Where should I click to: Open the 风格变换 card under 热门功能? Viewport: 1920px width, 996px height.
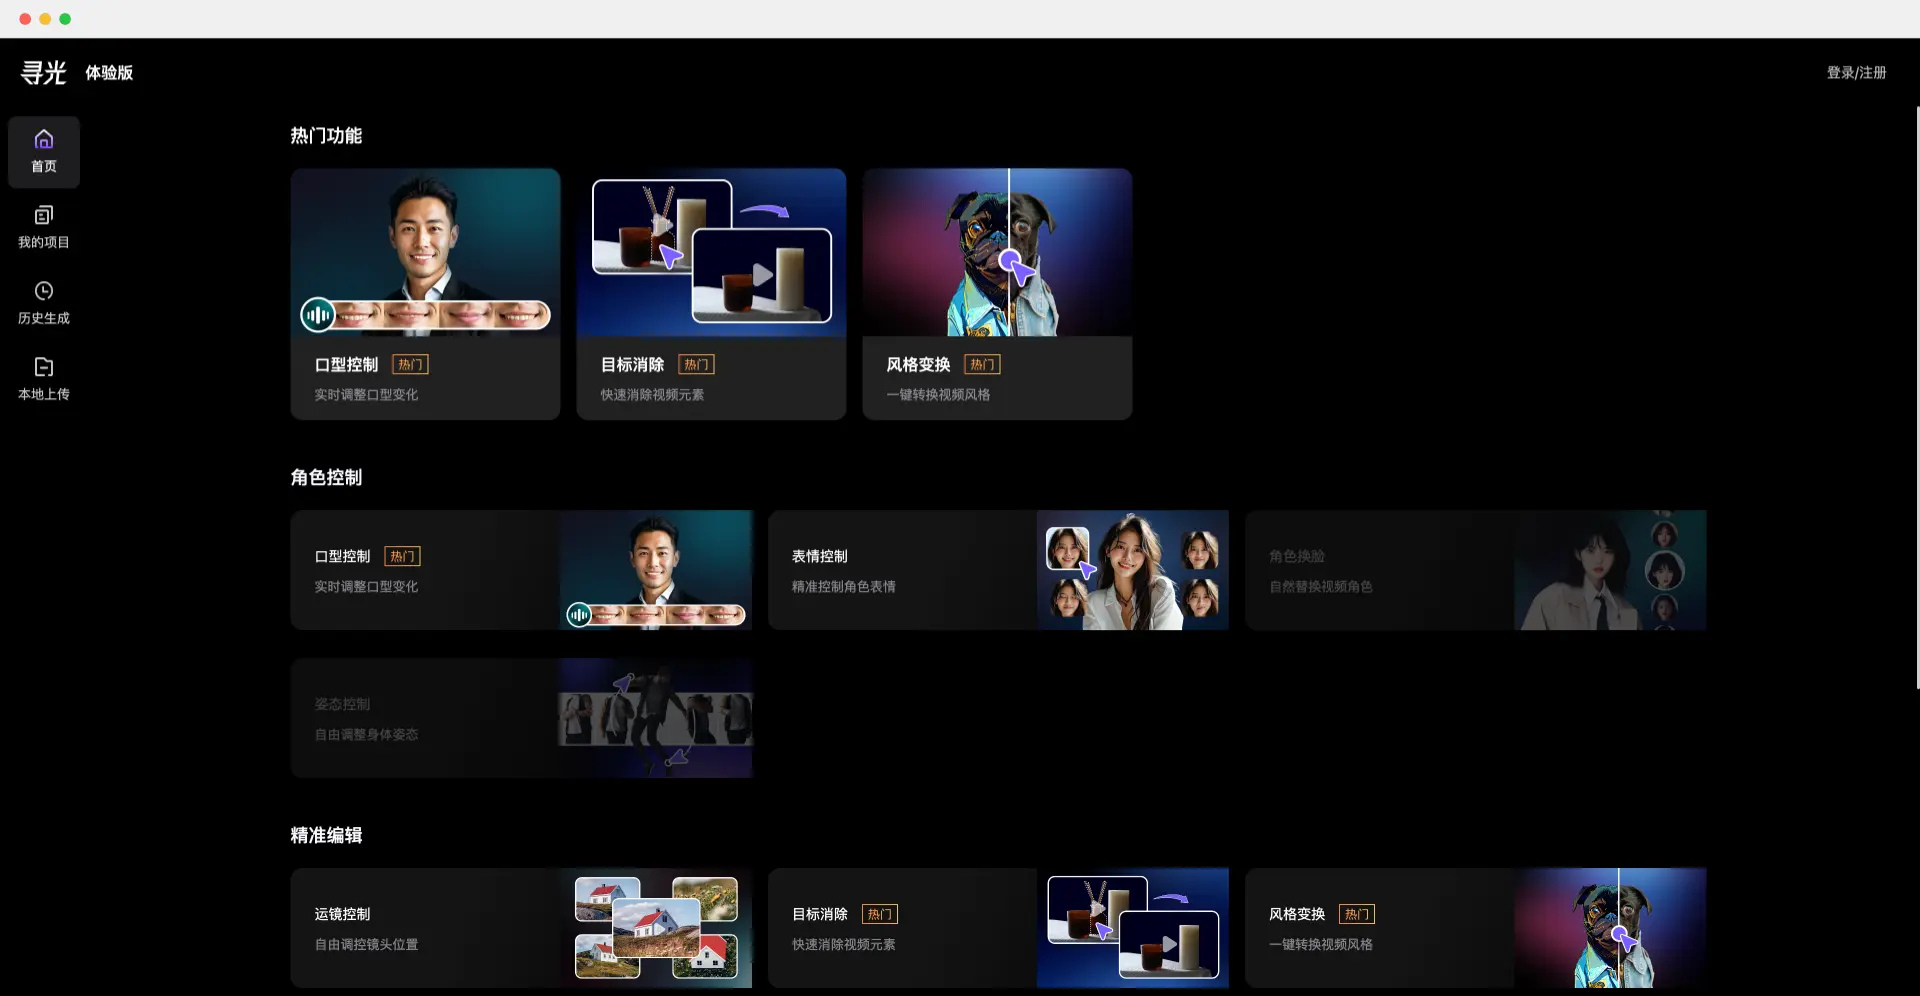tap(997, 294)
